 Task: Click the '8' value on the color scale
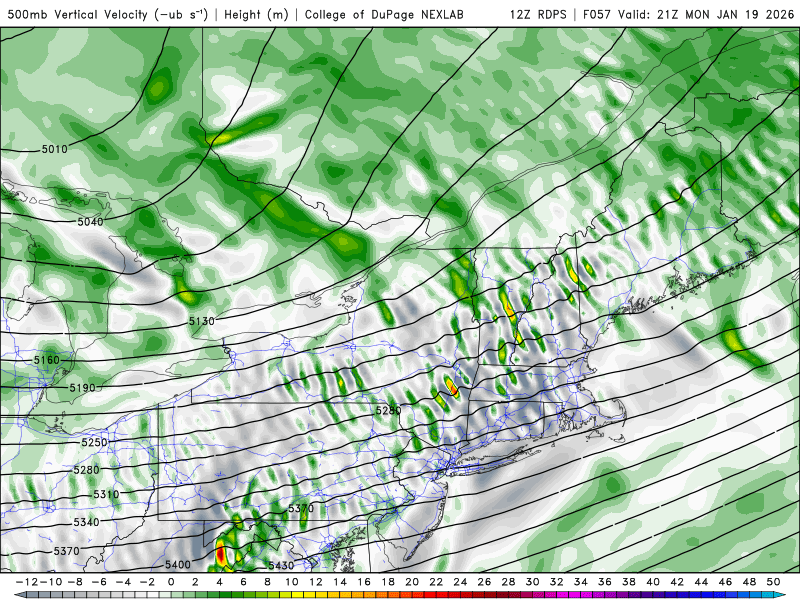(267, 582)
